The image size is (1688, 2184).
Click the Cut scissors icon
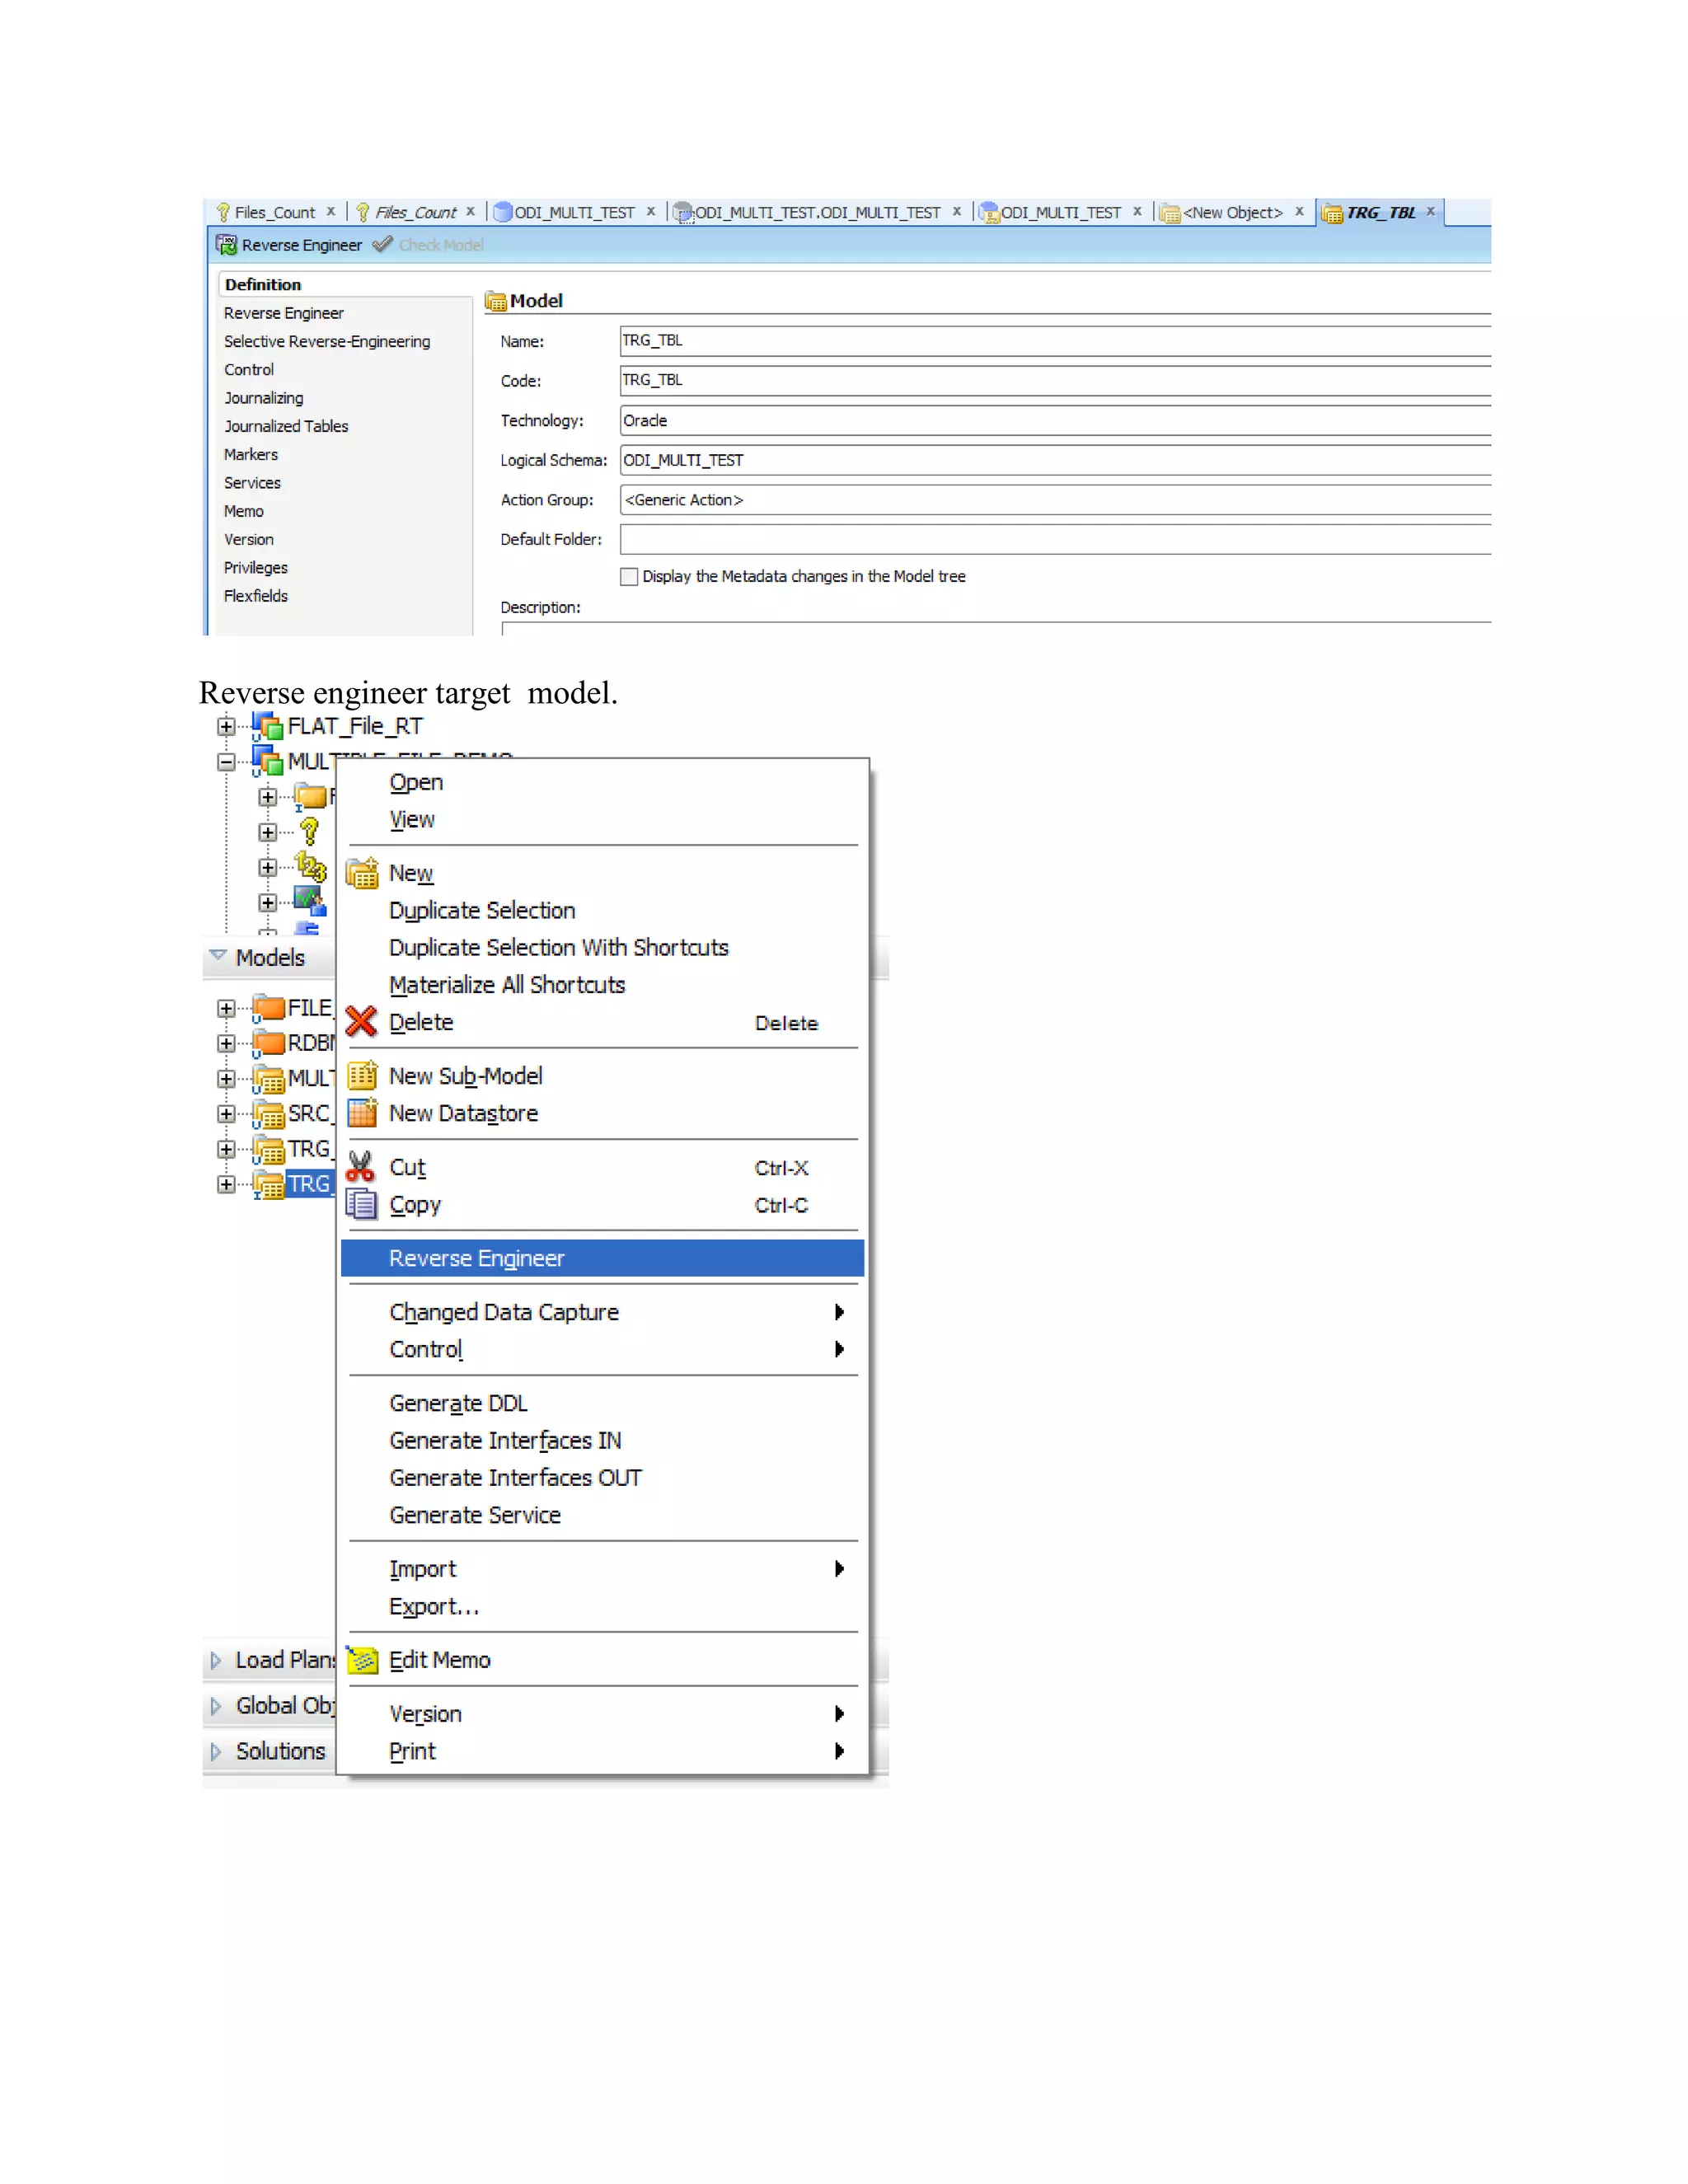361,1167
